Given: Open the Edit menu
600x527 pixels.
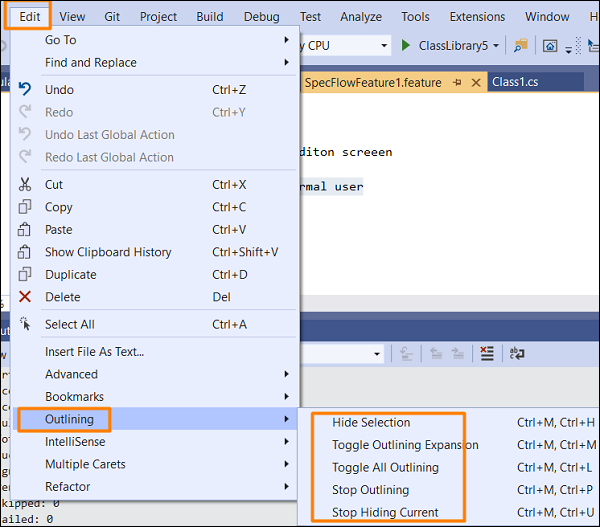Looking at the screenshot, I should coord(29,16).
